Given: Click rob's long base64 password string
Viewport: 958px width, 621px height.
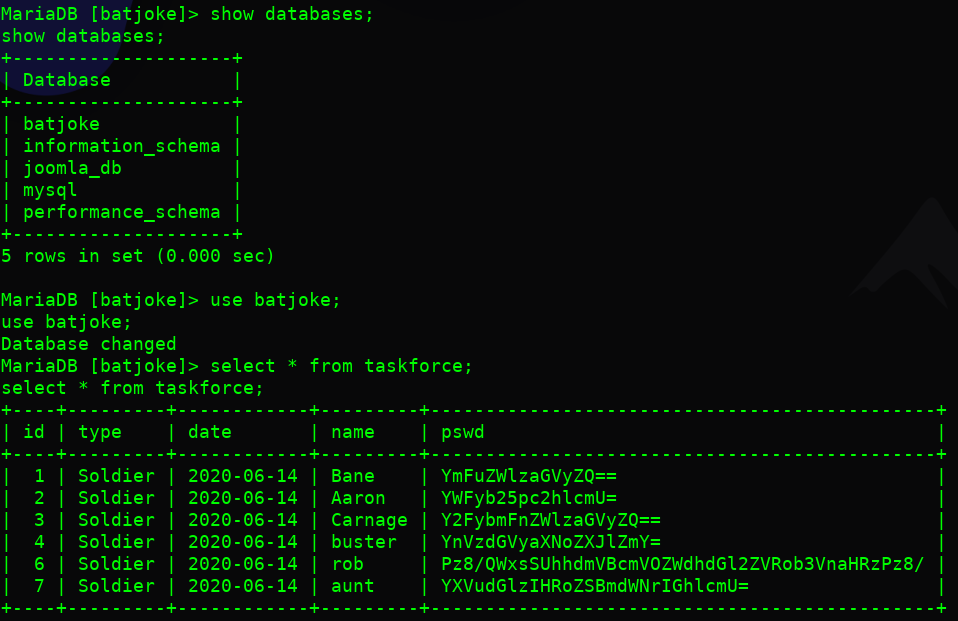Looking at the screenshot, I should tap(683, 564).
